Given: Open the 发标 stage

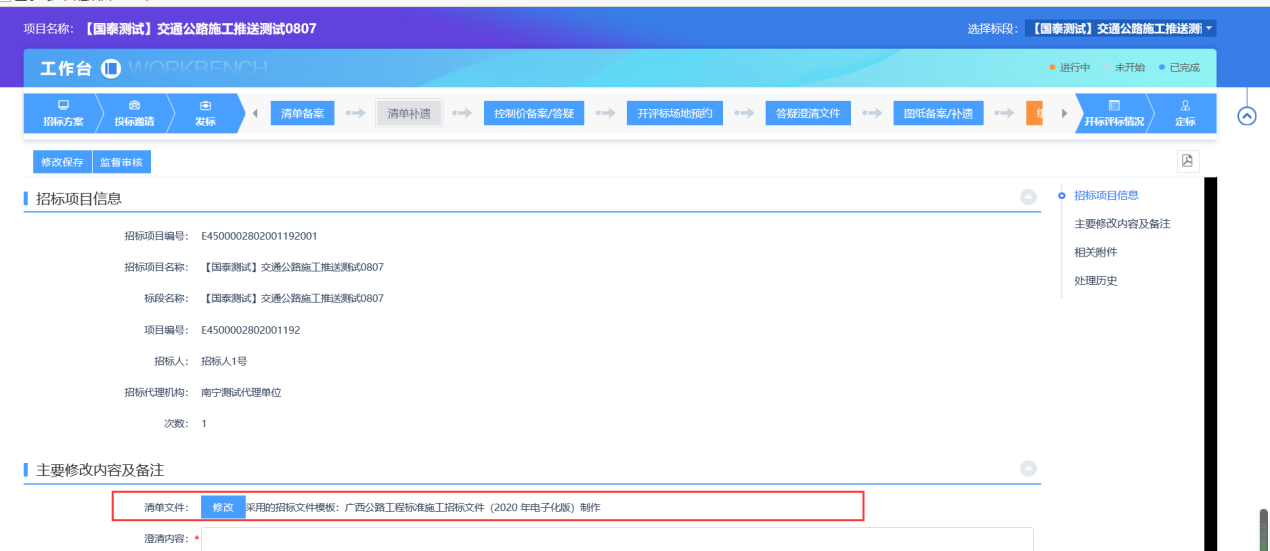Looking at the screenshot, I should (x=205, y=113).
